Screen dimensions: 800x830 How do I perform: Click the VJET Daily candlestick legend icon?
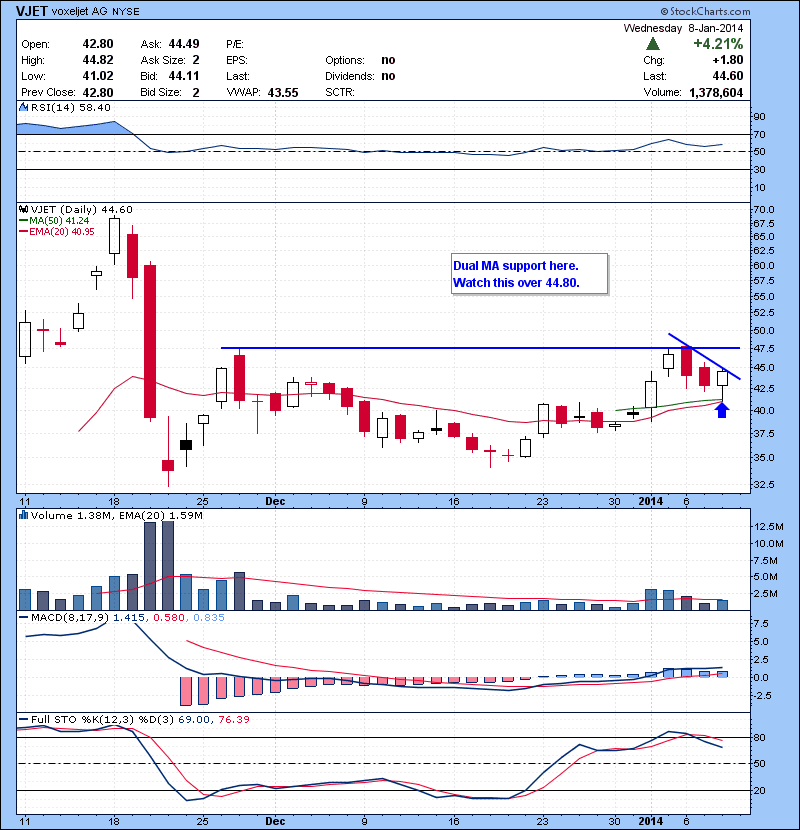23,210
